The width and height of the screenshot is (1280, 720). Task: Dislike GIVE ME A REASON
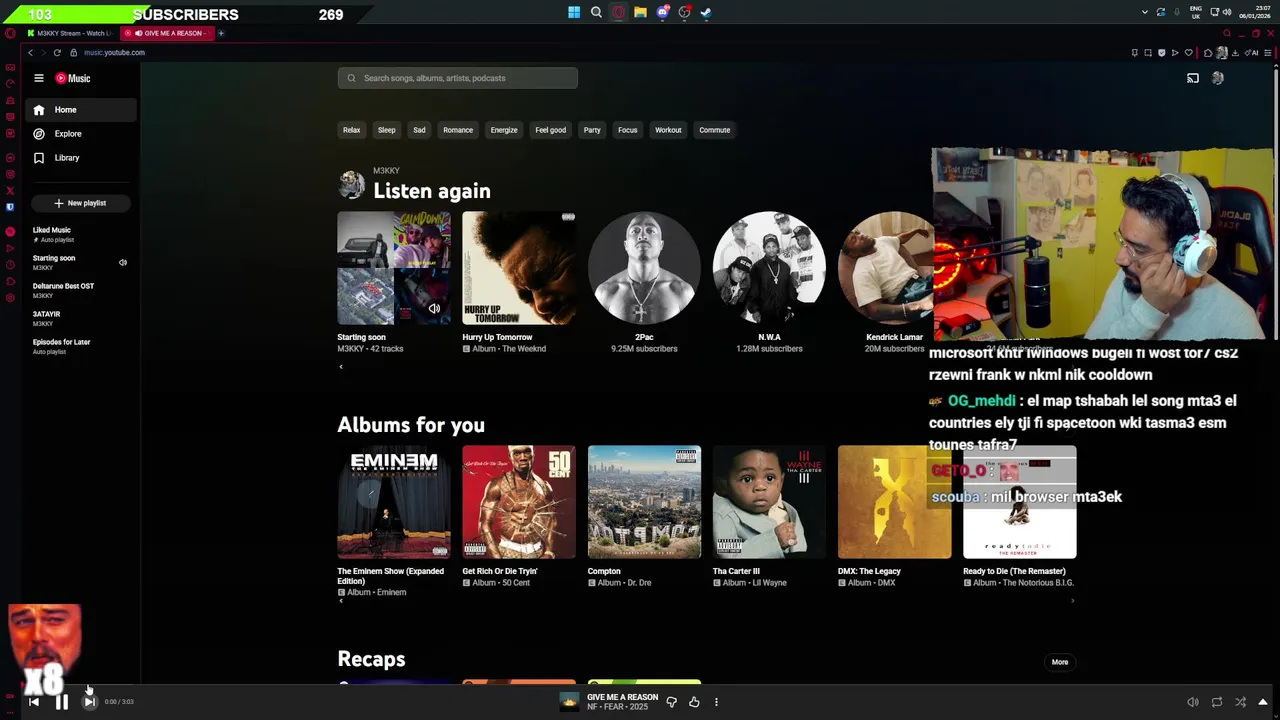click(x=671, y=702)
